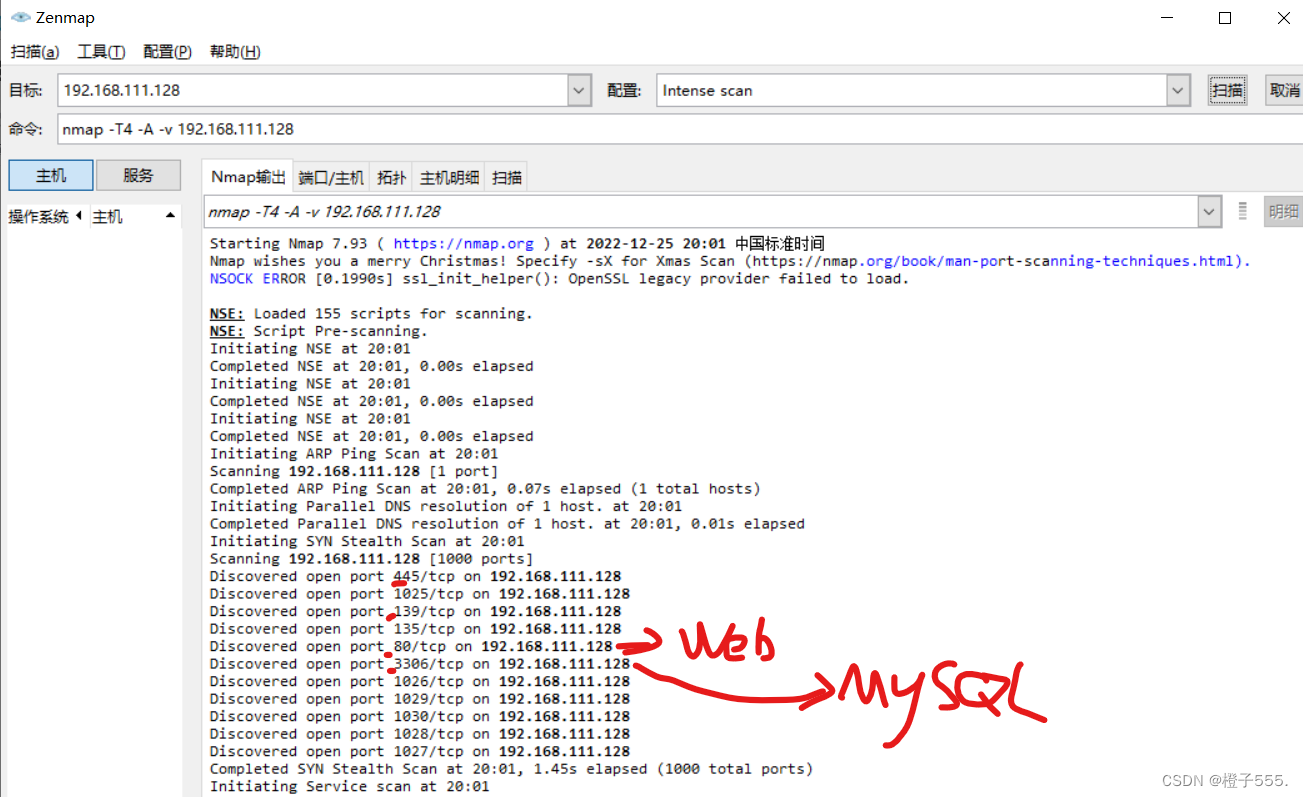Click 'Completed ARP Ping Scan' output line

pyautogui.click(x=485, y=488)
